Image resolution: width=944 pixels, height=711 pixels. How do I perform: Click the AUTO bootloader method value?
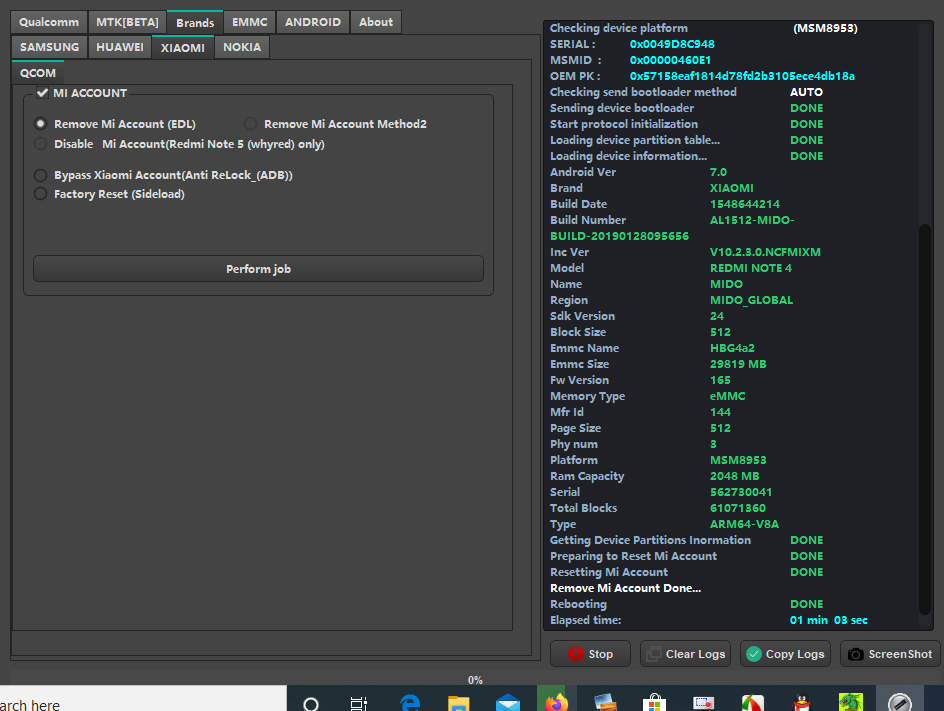pyautogui.click(x=806, y=92)
